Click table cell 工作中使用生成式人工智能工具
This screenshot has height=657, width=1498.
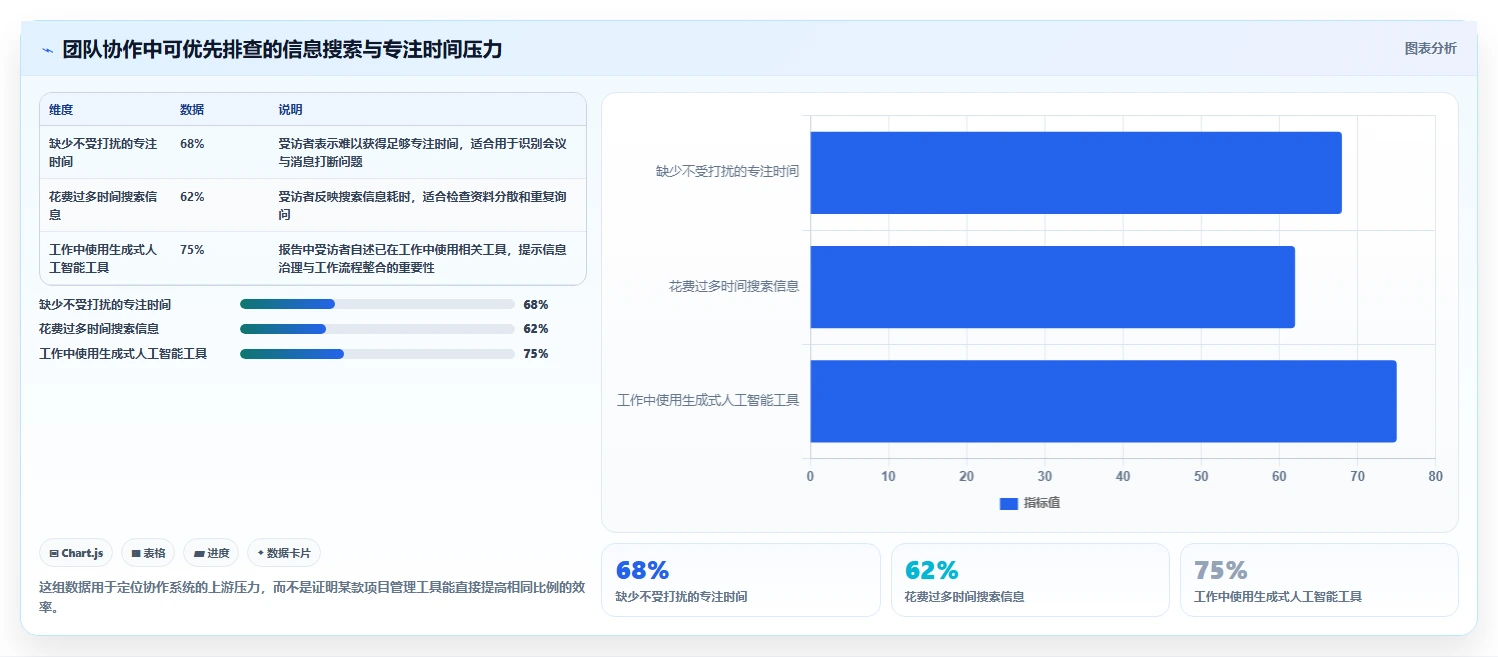click(x=103, y=258)
